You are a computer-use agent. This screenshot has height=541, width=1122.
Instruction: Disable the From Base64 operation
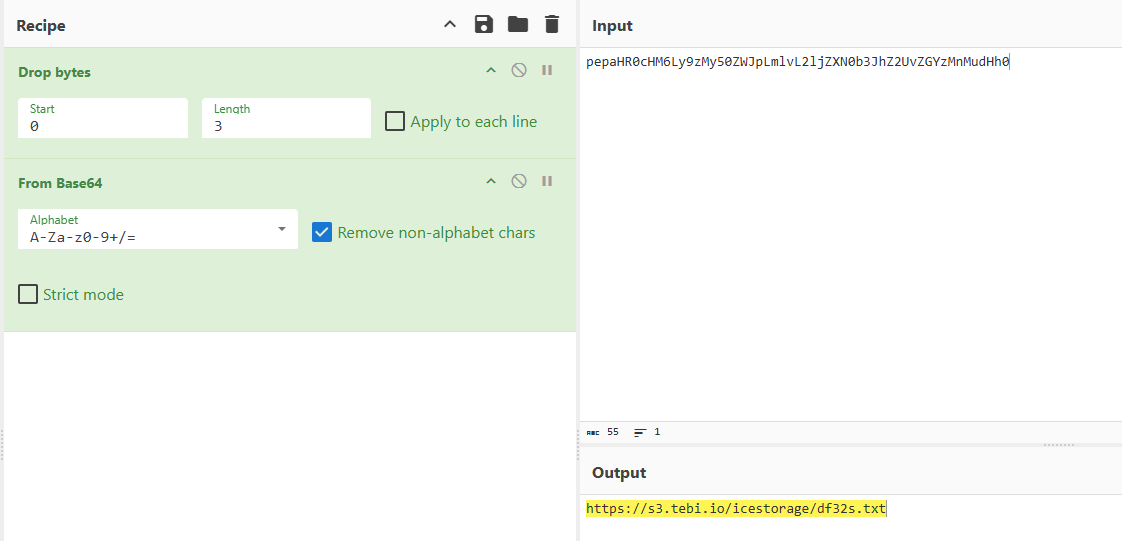pos(519,181)
